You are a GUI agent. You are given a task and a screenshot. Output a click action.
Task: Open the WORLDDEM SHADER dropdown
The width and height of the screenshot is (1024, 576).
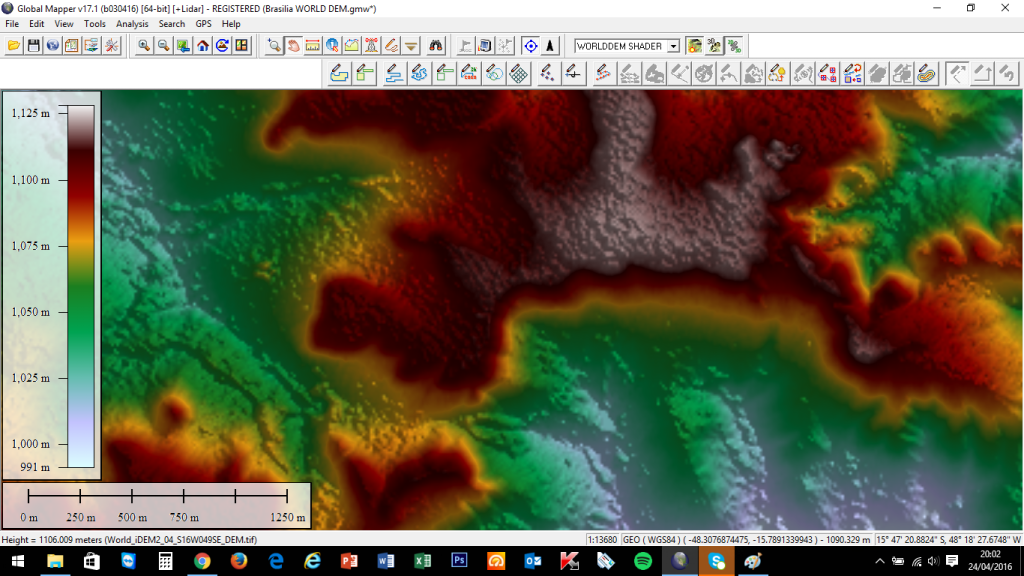[x=673, y=46]
